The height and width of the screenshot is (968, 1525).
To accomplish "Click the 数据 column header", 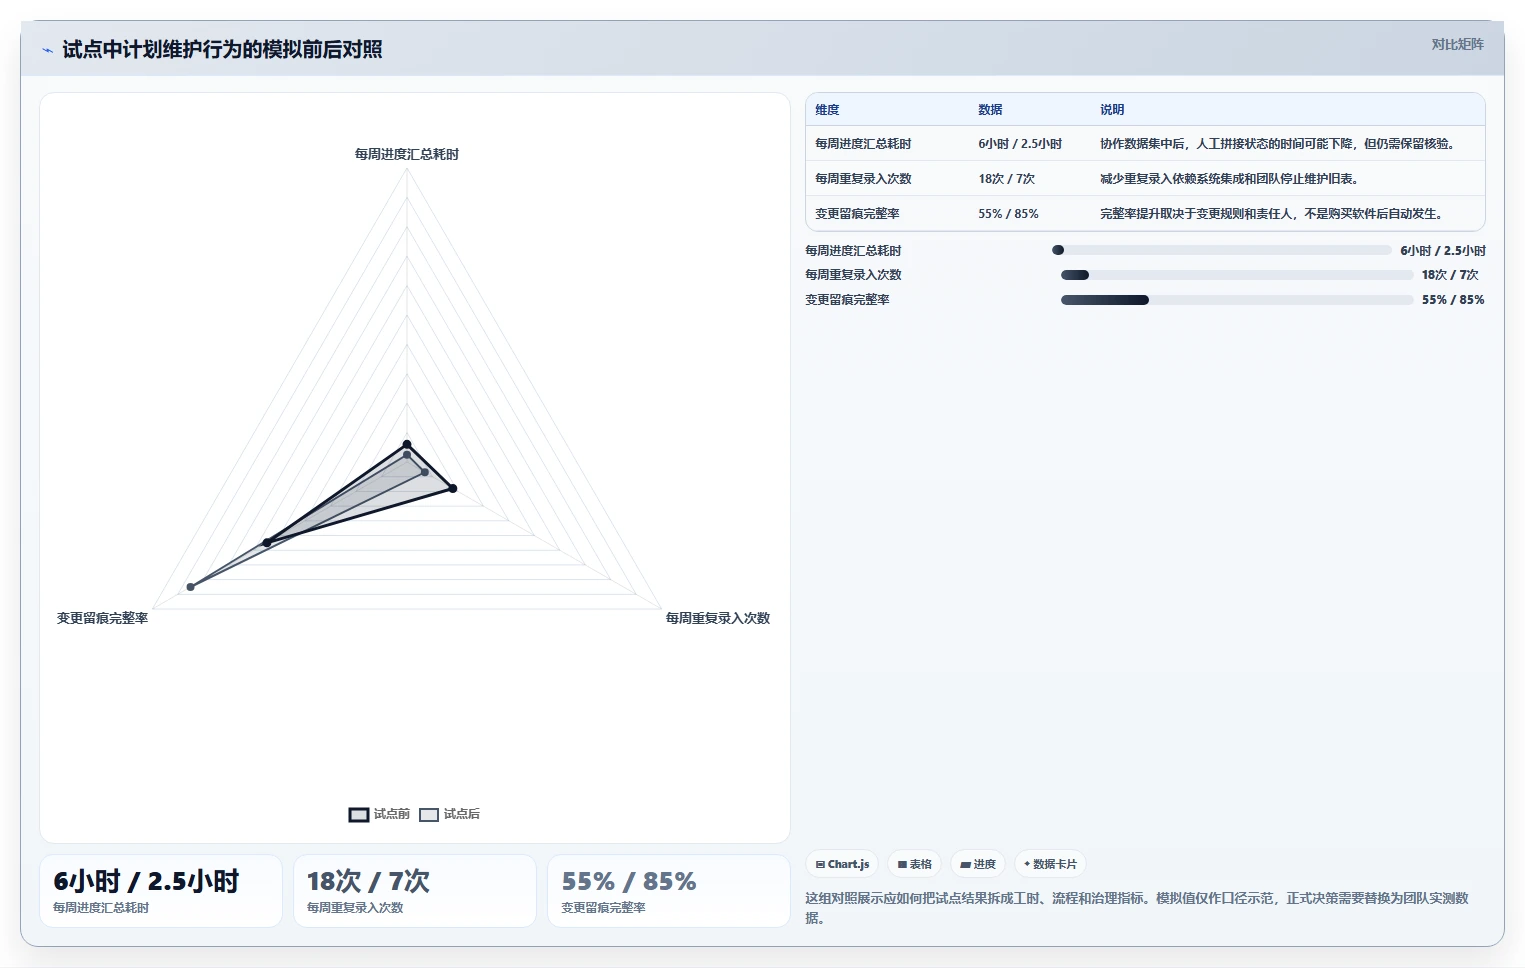I will point(990,110).
